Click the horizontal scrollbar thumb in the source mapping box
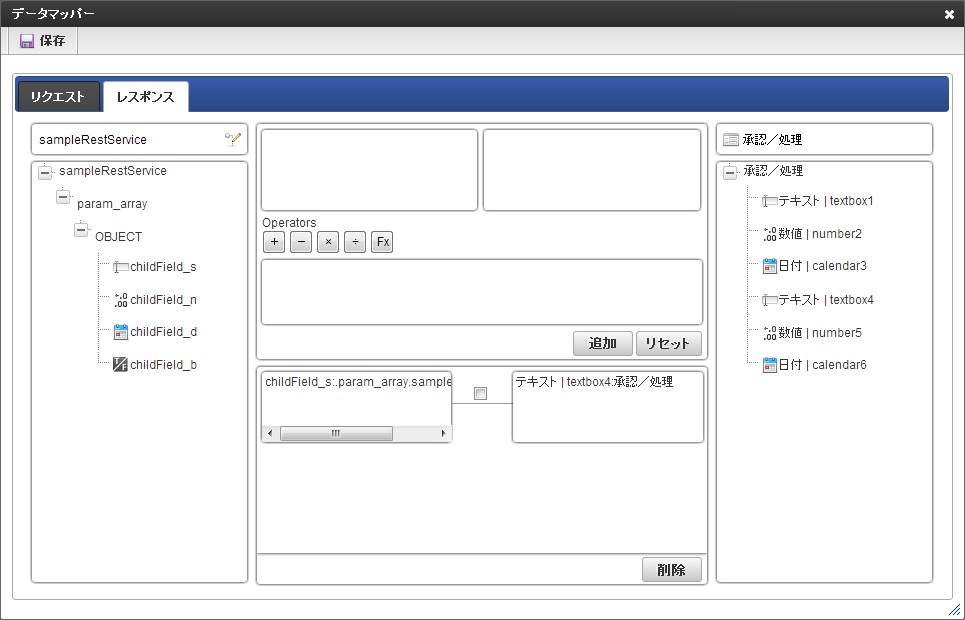965x620 pixels. pos(336,433)
